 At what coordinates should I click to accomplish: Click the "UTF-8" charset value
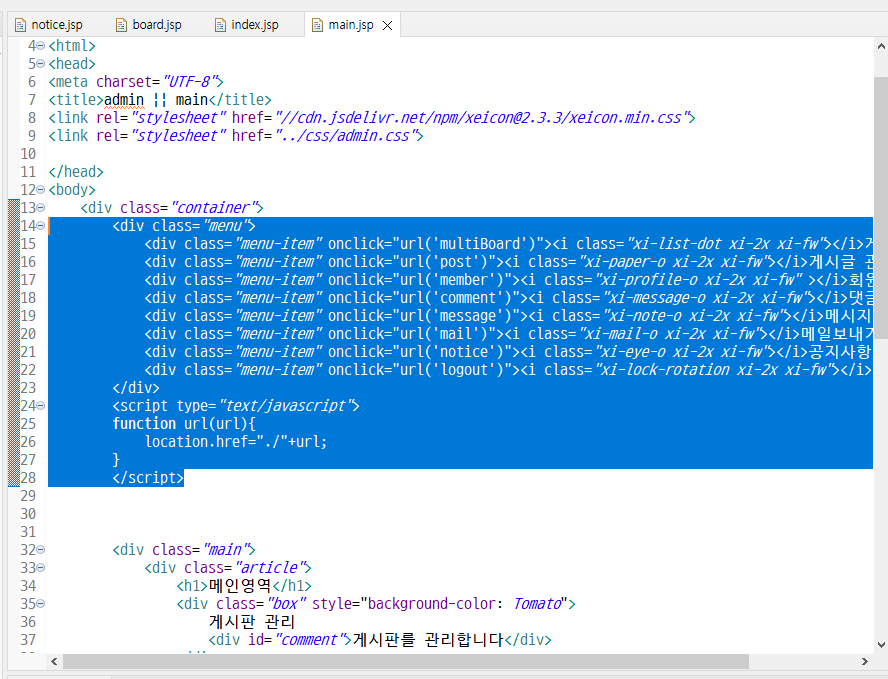[x=190, y=82]
